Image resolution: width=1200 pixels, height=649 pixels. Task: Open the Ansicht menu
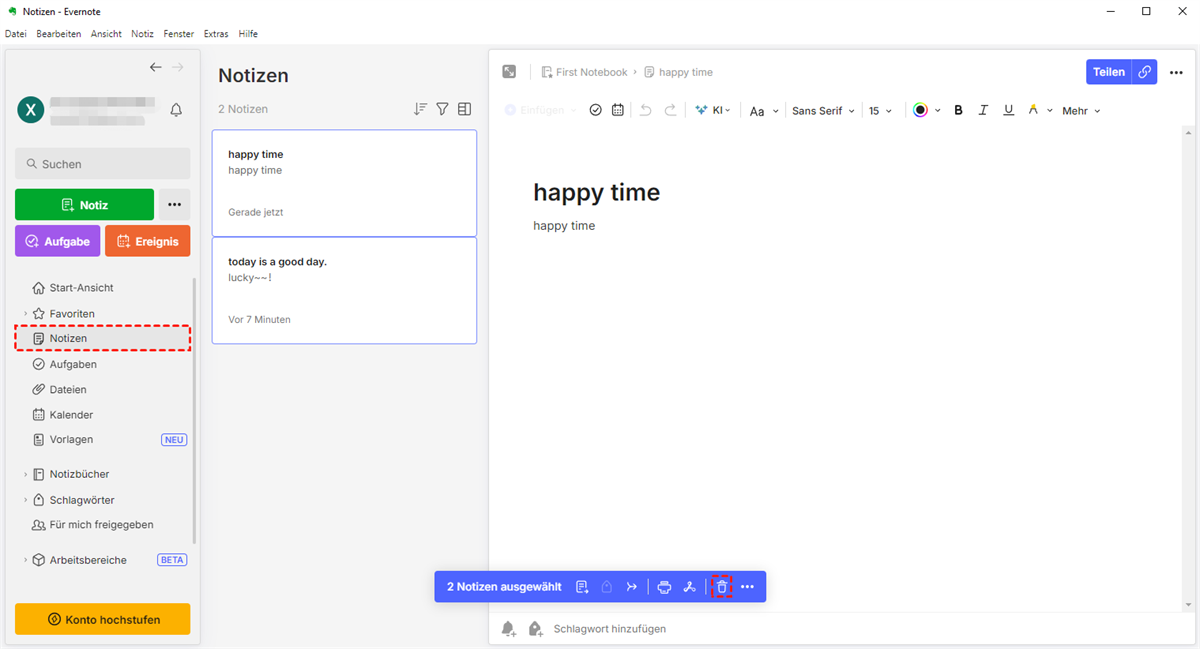[x=106, y=34]
